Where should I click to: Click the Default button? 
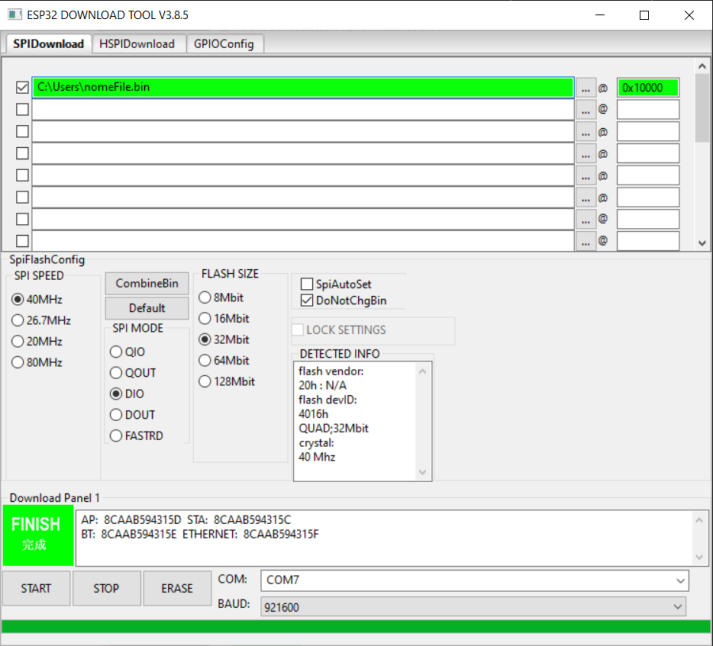pos(147,308)
